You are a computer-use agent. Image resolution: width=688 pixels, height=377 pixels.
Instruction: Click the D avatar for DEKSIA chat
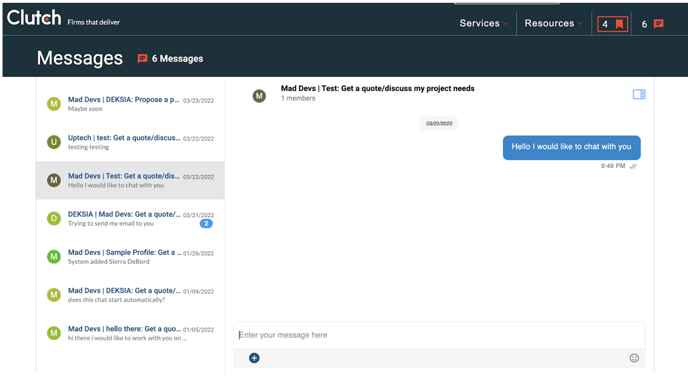click(54, 219)
